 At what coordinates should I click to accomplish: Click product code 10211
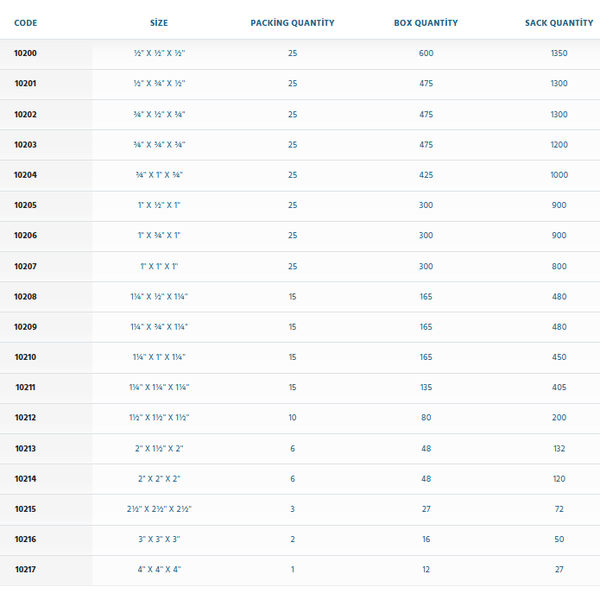coord(26,387)
